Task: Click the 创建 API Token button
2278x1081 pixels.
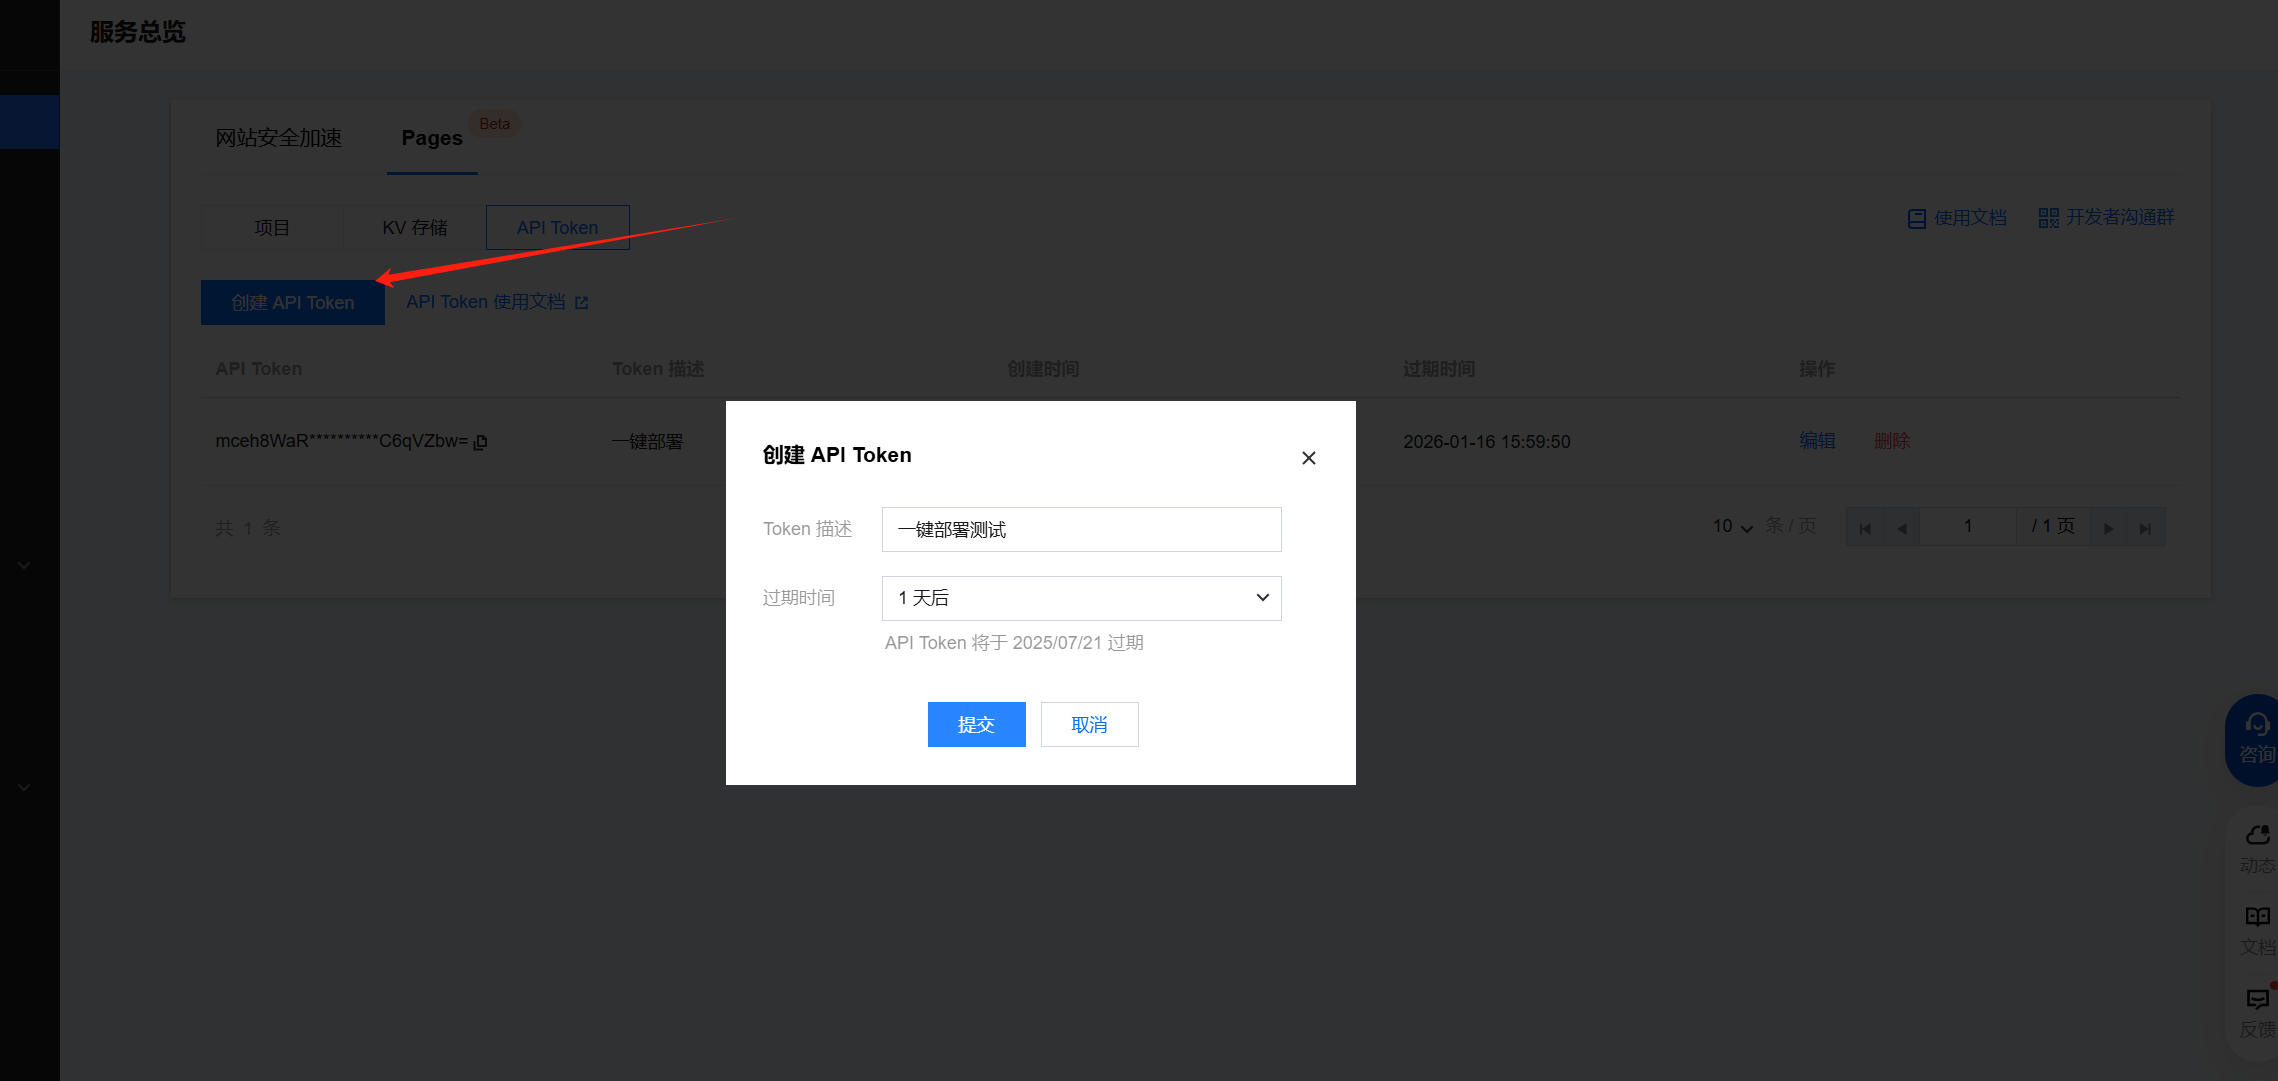Action: coord(293,302)
